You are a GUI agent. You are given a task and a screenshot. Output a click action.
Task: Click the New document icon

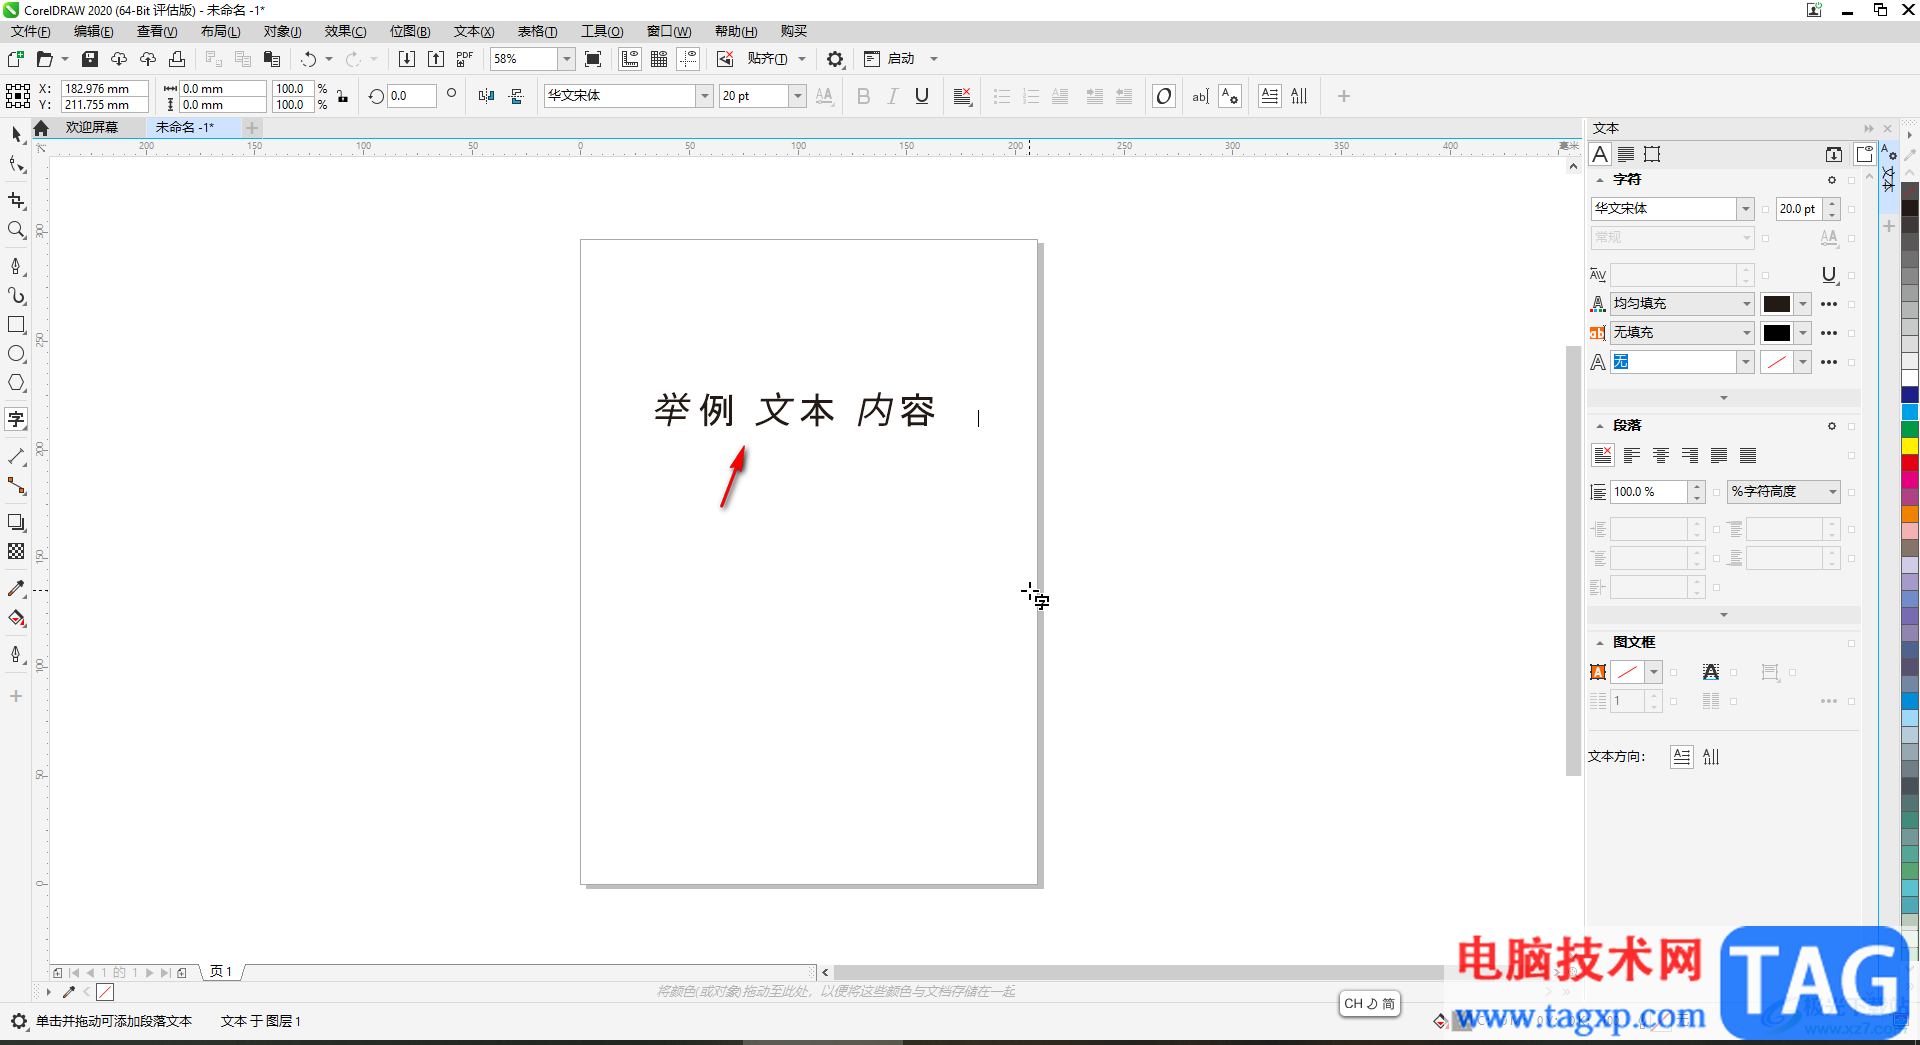[16, 59]
